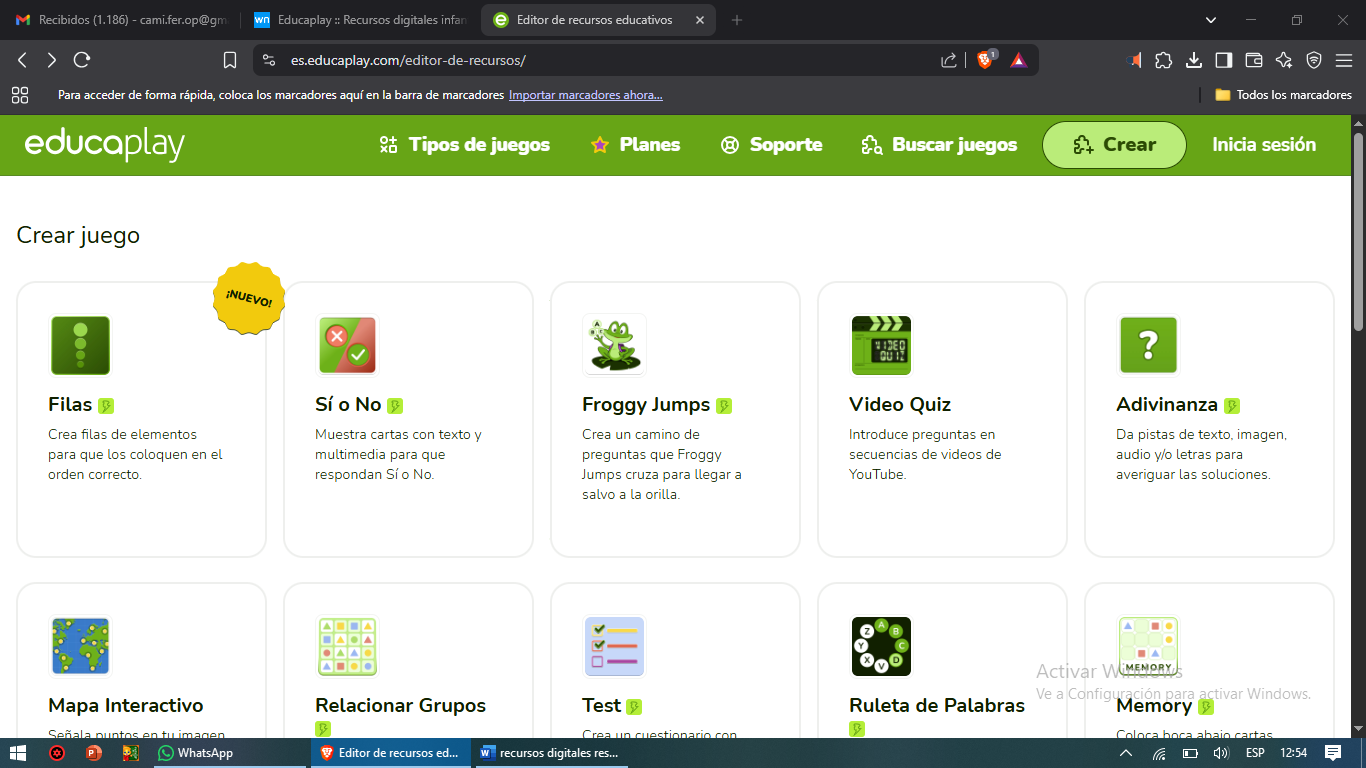This screenshot has height=768, width=1366.
Task: Click the Relacionar Grupos grid icon
Action: point(347,645)
